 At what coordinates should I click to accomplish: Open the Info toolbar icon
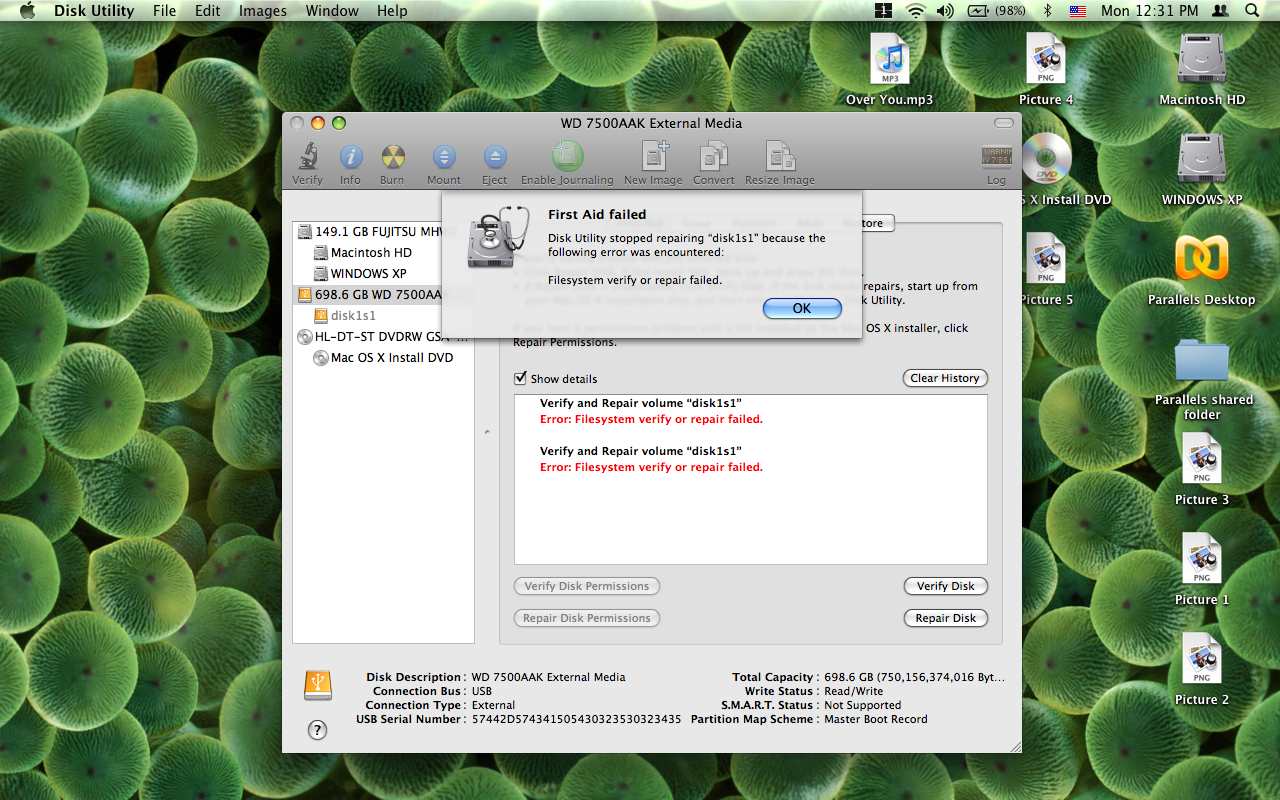tap(350, 164)
